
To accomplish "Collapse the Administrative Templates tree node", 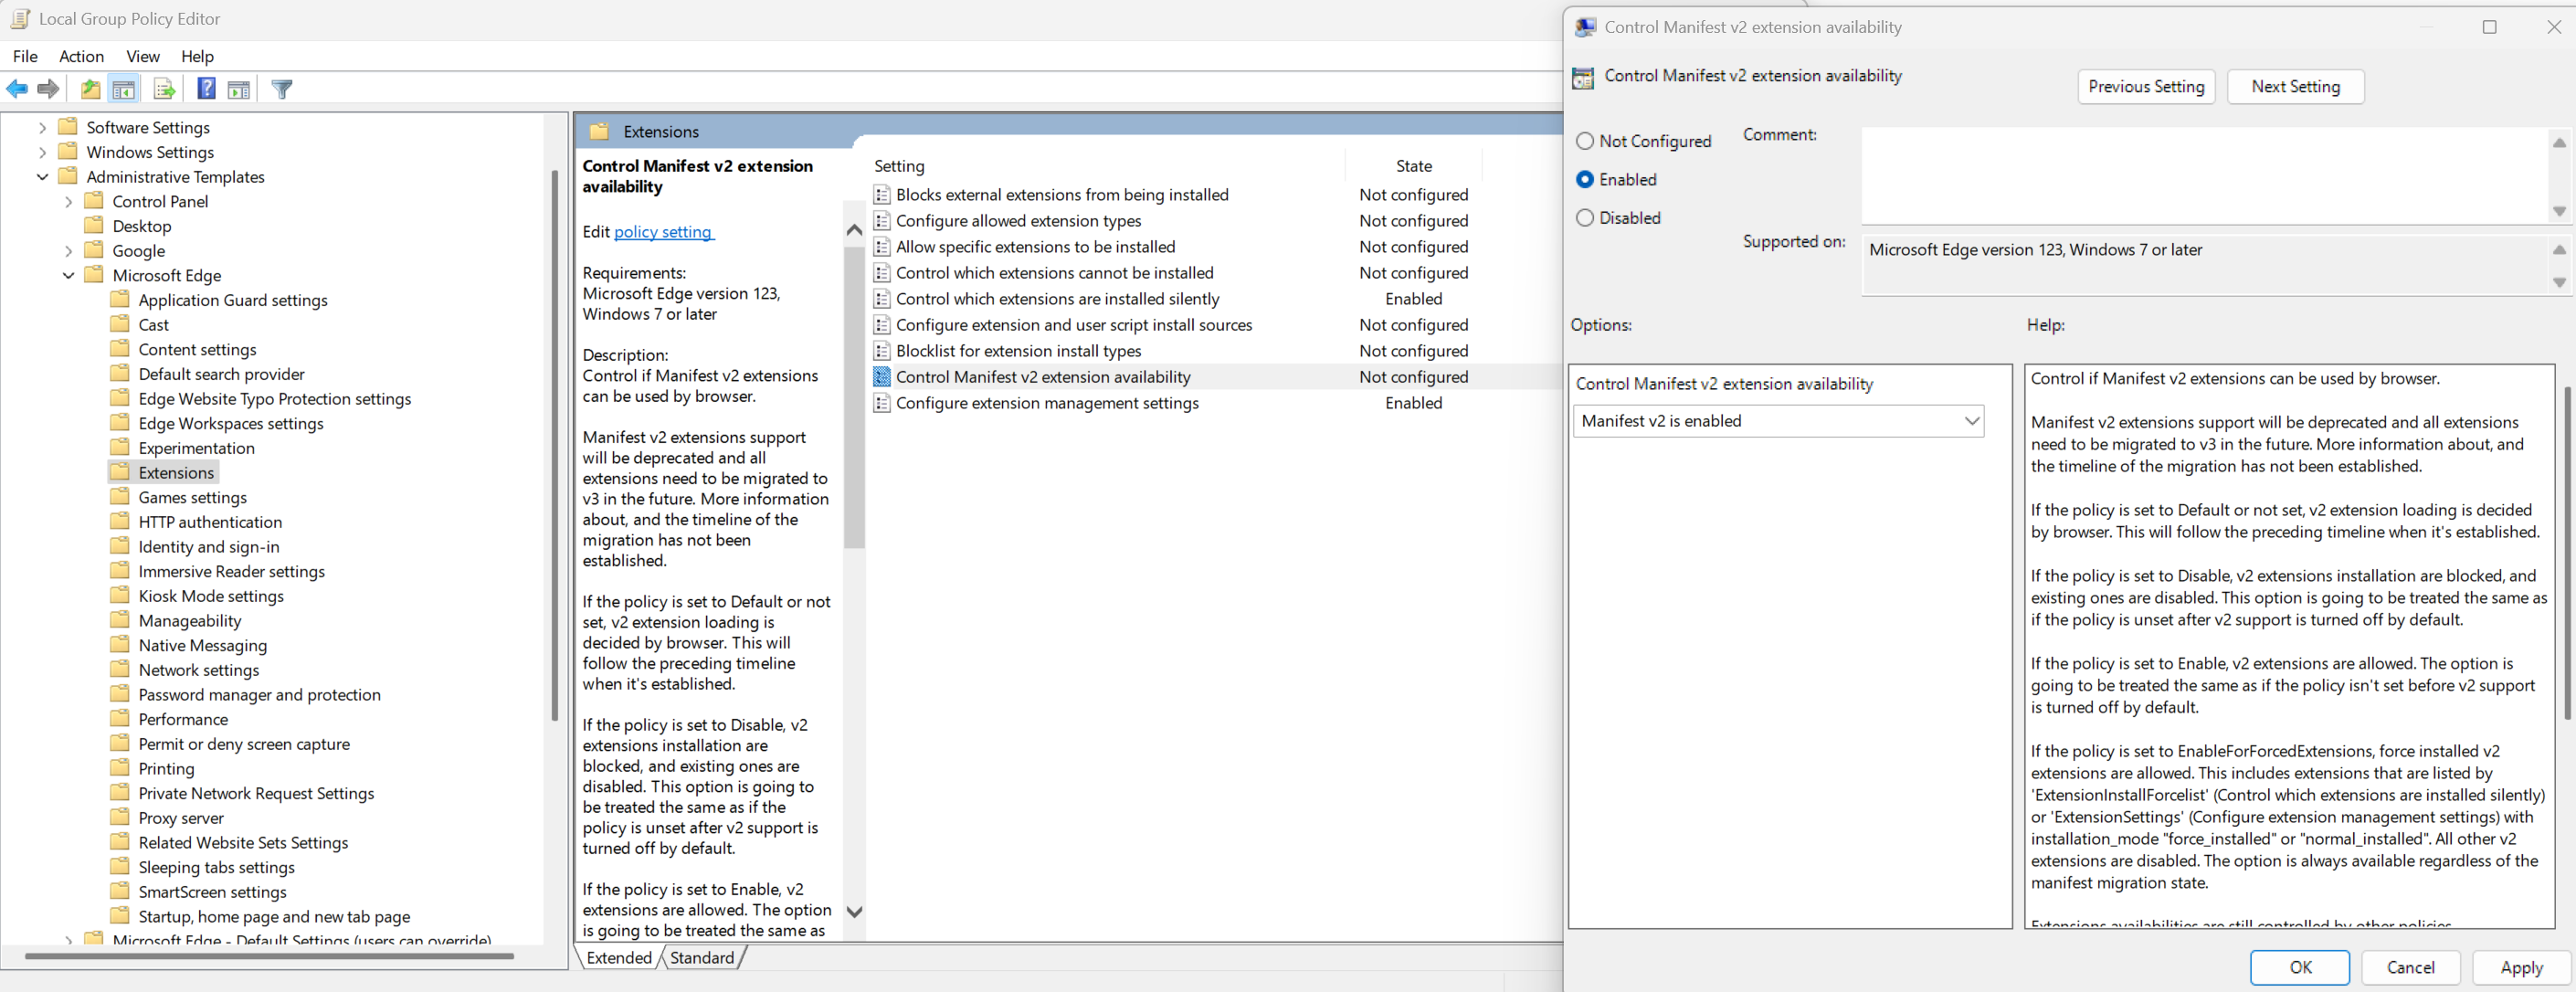I will pyautogui.click(x=42, y=177).
